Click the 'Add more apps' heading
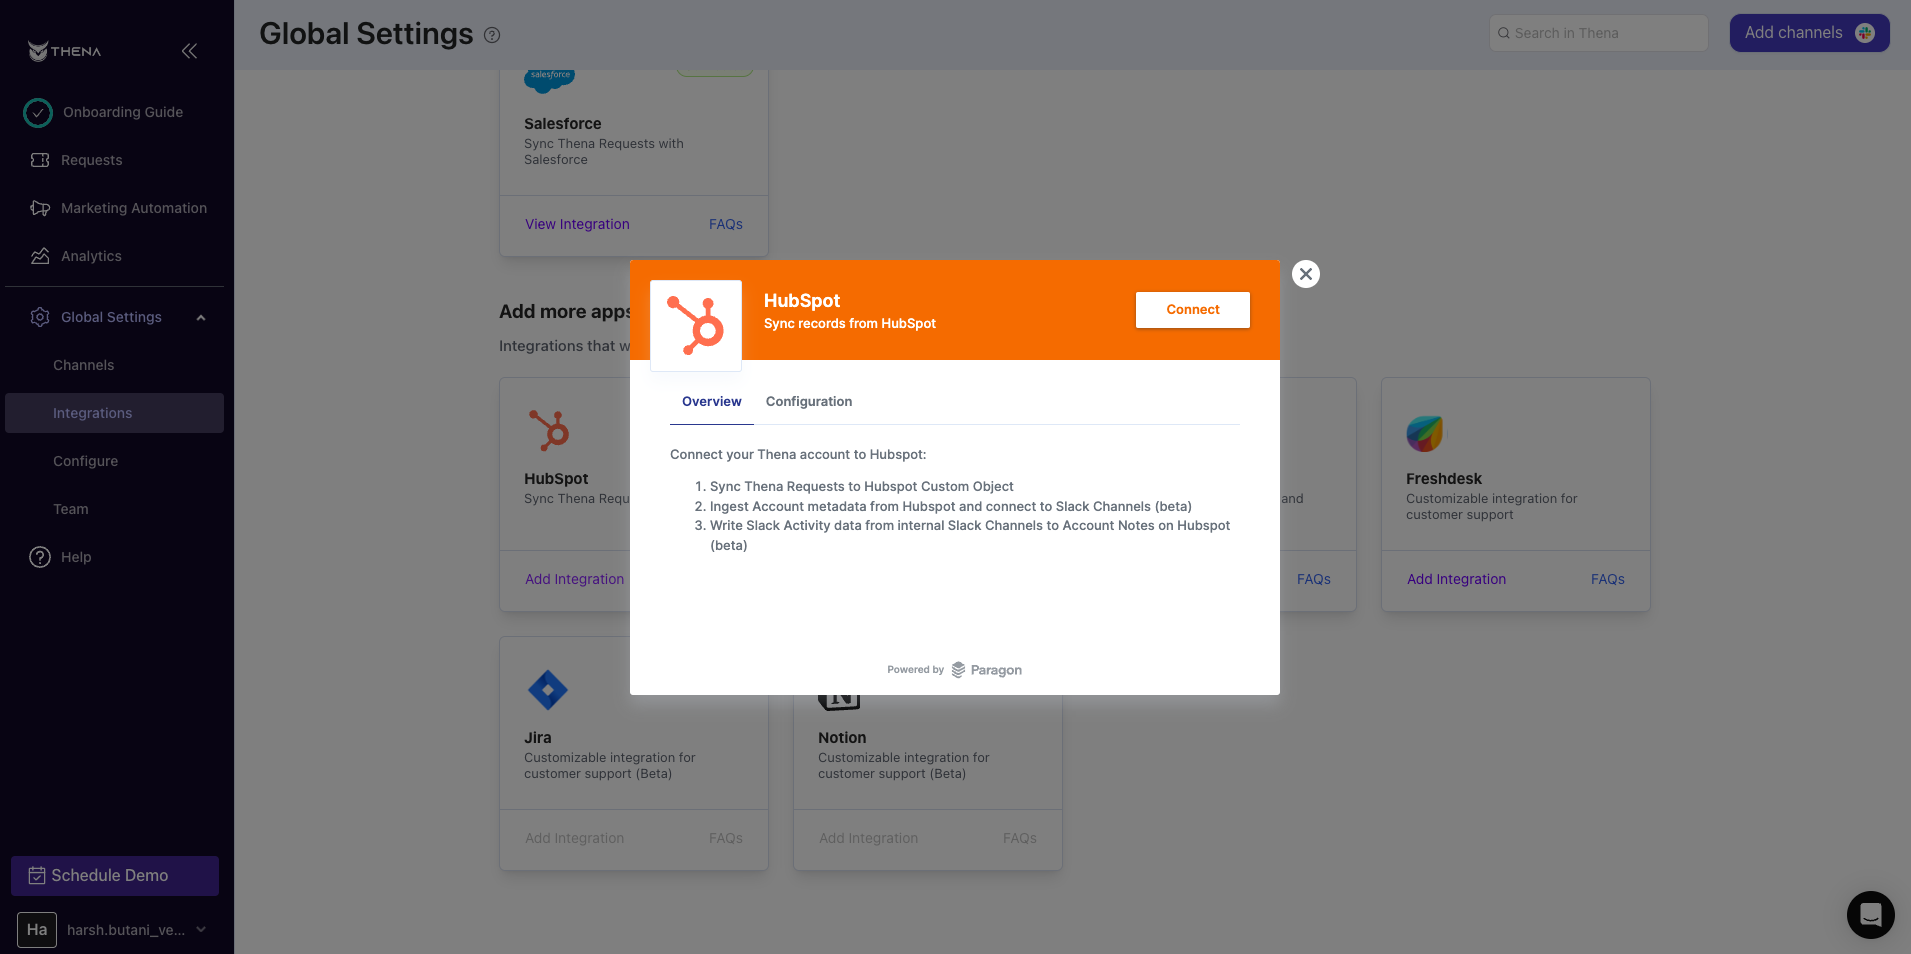The image size is (1911, 954). tap(565, 312)
